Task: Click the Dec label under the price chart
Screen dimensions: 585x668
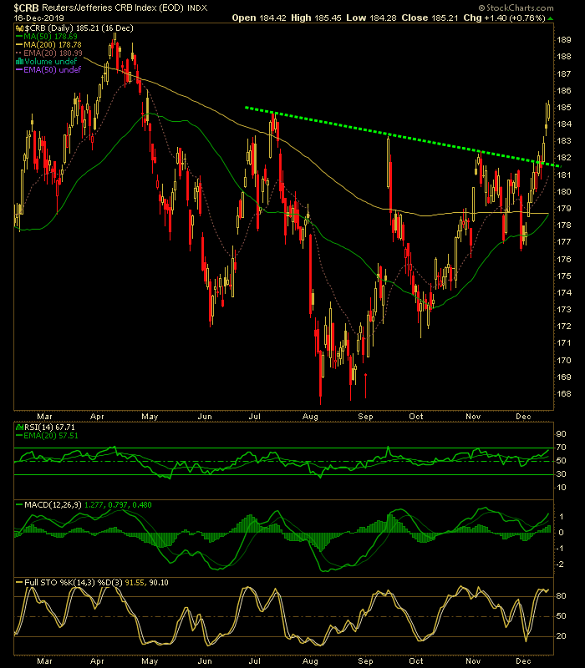Action: tap(523, 417)
